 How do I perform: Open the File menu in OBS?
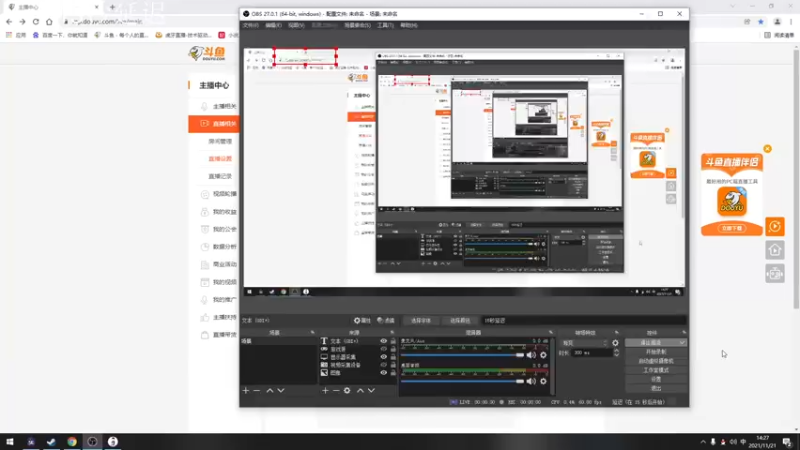(x=251, y=26)
